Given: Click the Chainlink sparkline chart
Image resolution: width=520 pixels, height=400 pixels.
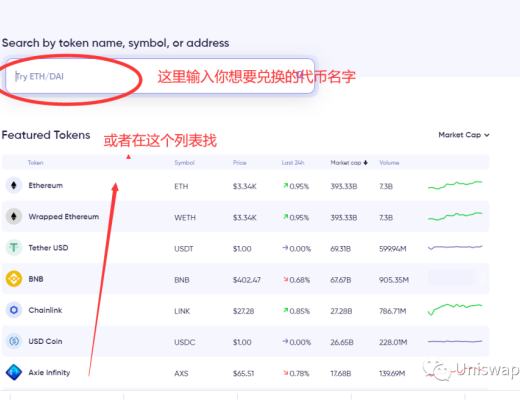Looking at the screenshot, I should 455,309.
